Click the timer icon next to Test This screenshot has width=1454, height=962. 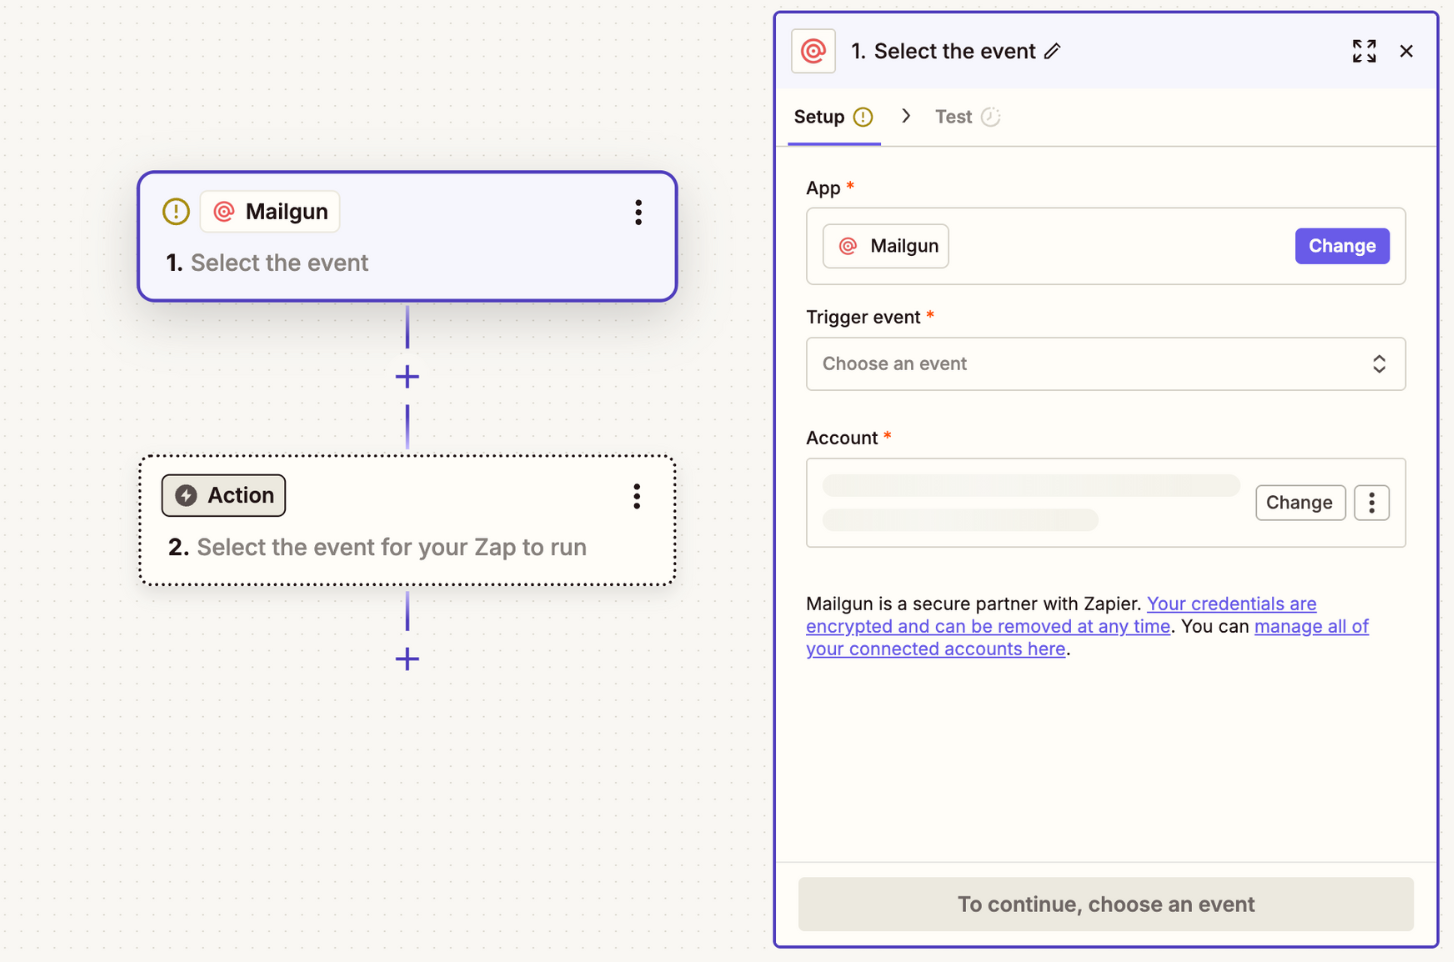tap(992, 116)
